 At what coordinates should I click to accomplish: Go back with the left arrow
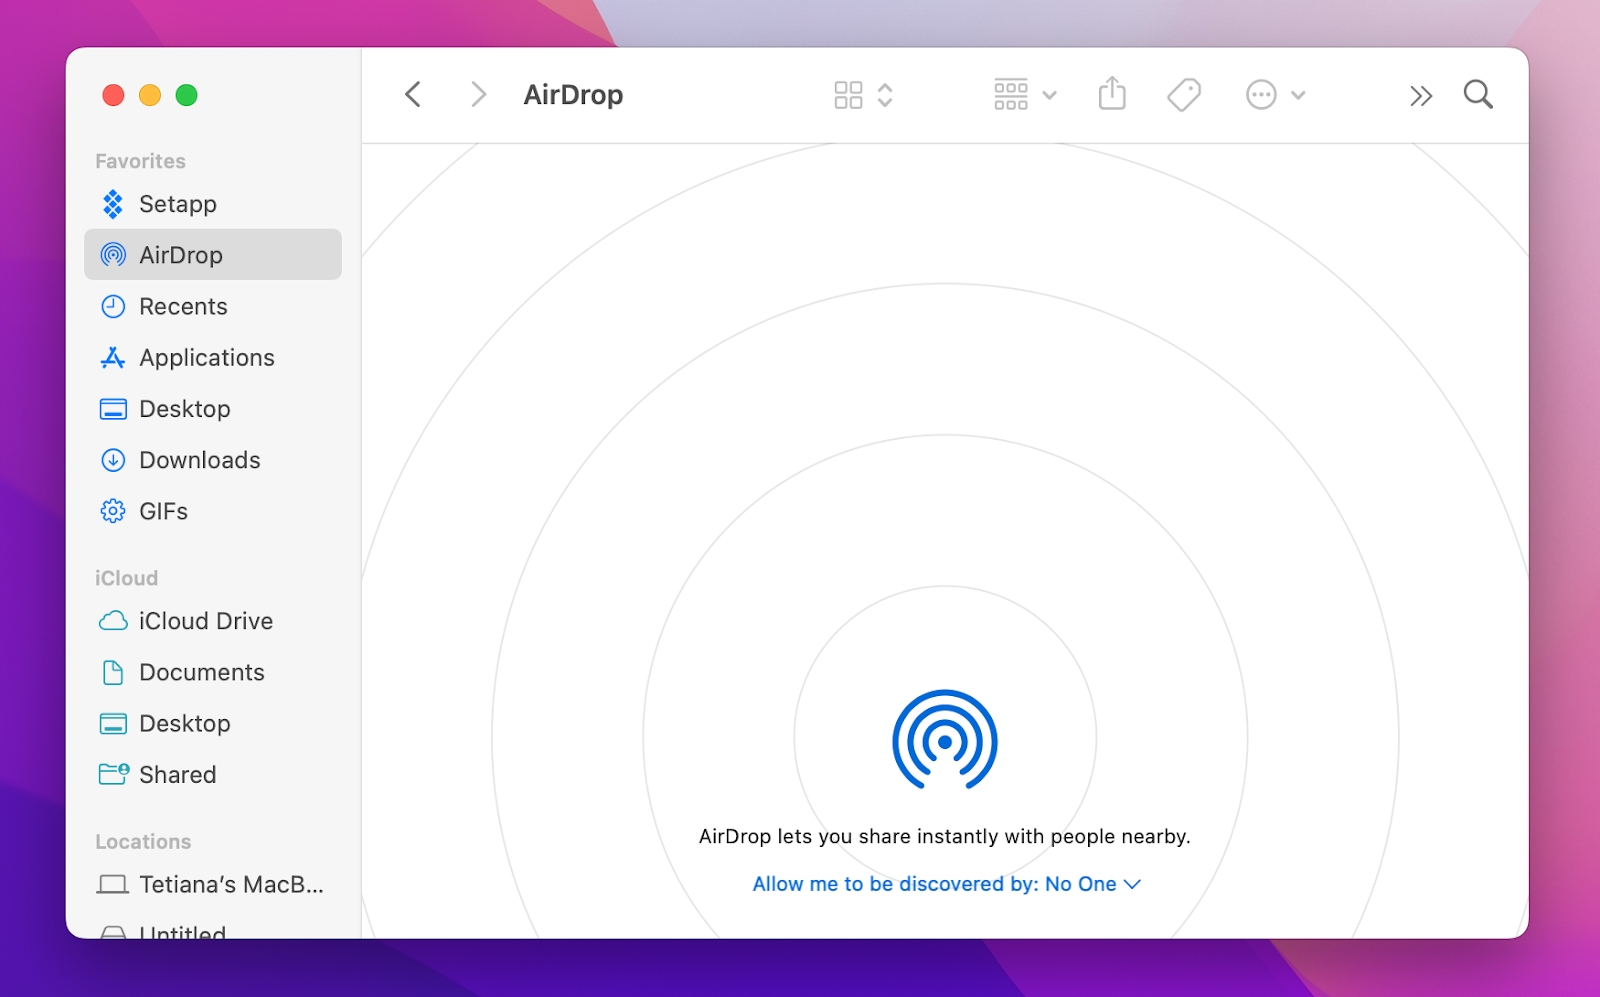pos(413,95)
